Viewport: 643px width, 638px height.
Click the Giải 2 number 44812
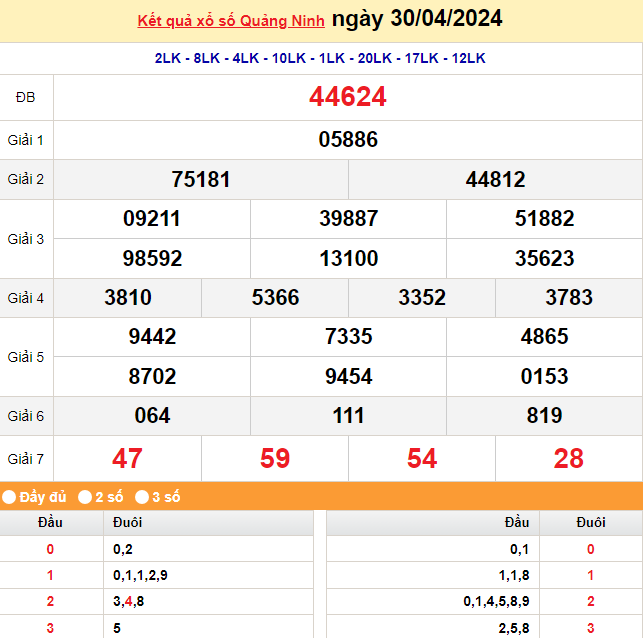click(495, 180)
